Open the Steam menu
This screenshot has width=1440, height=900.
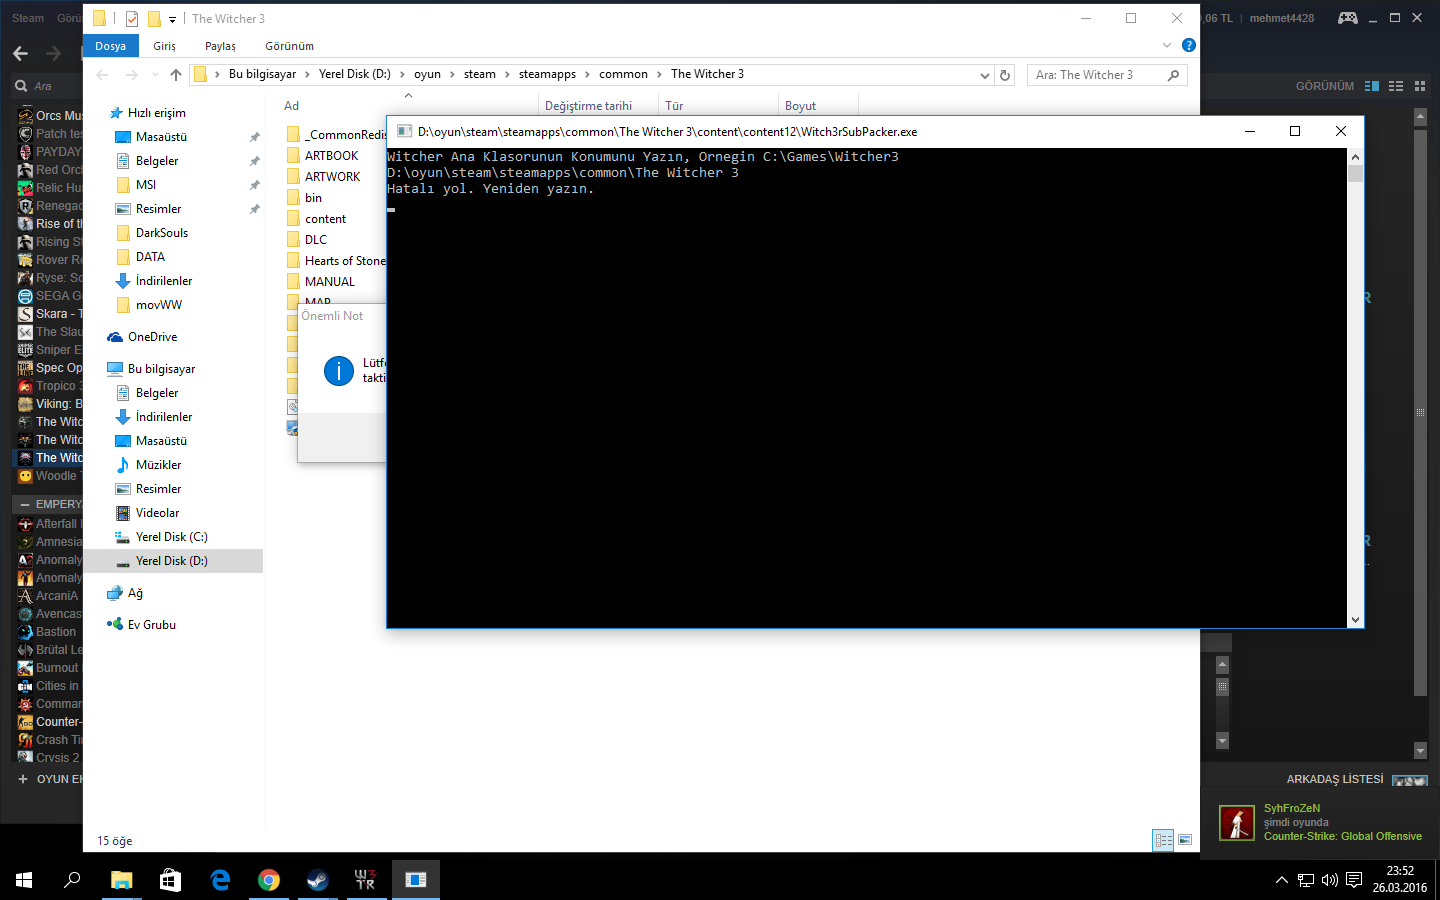coord(28,18)
